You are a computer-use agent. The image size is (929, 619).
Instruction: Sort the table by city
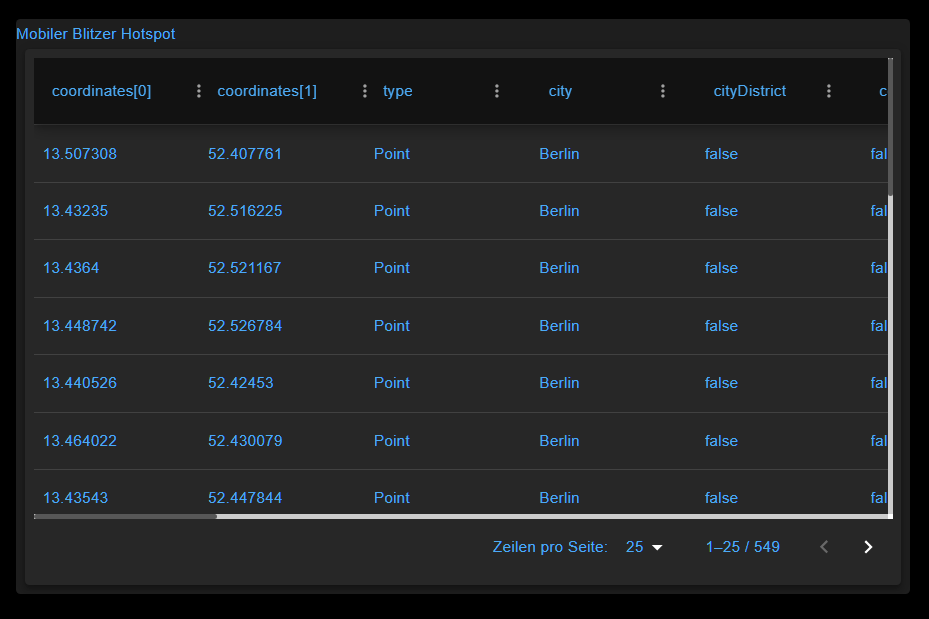pyautogui.click(x=559, y=90)
